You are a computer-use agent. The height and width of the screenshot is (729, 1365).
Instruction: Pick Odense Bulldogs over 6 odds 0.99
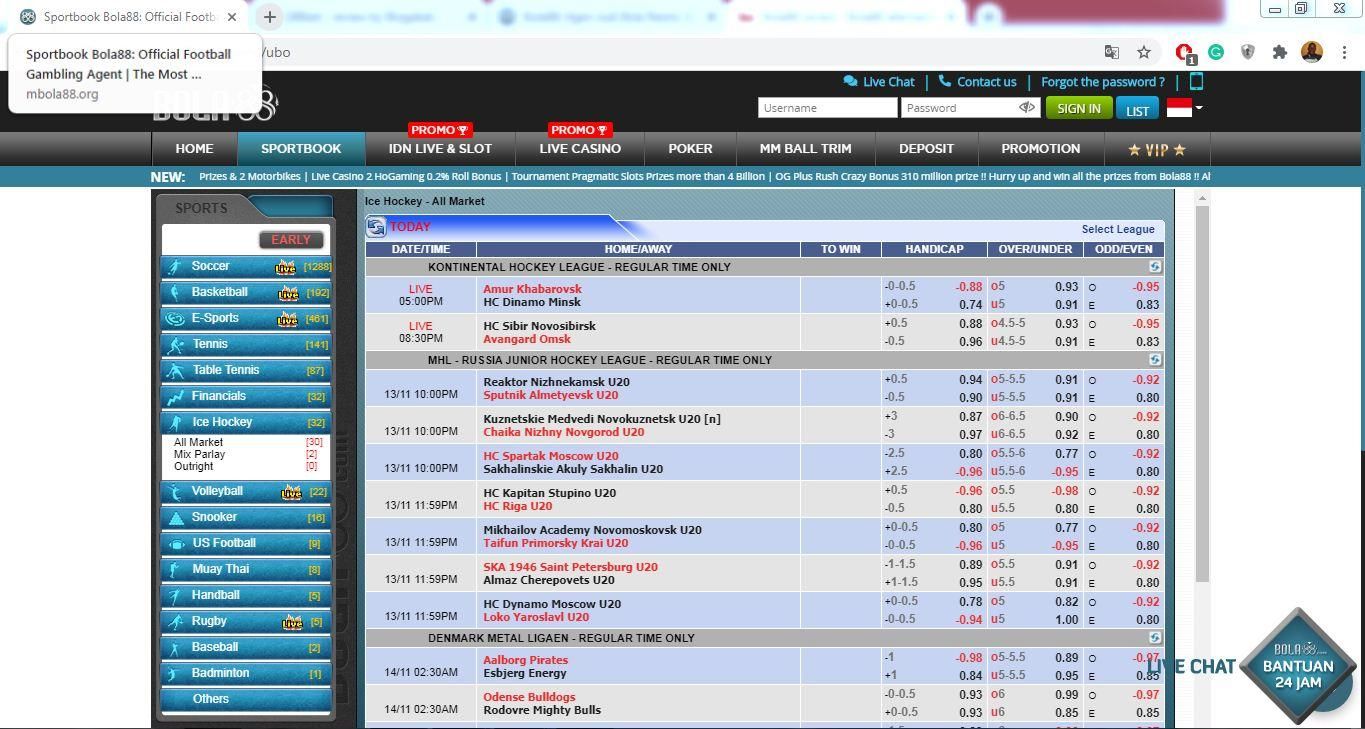(x=1066, y=695)
